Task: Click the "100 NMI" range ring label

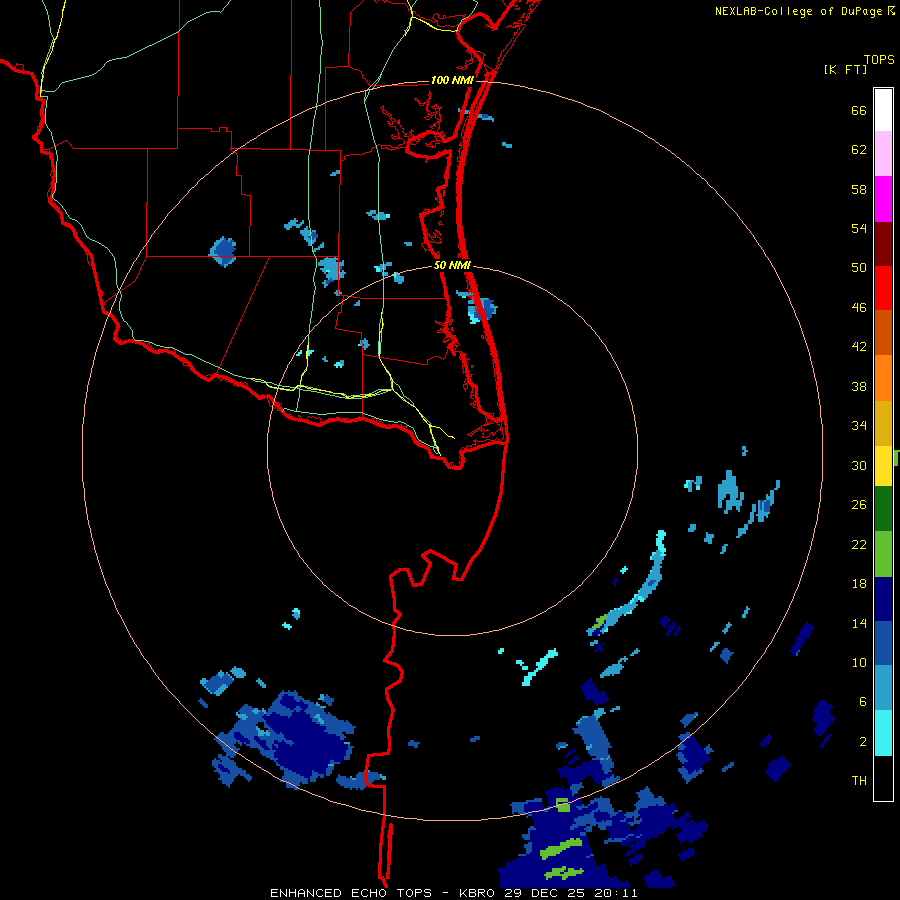Action: [452, 80]
